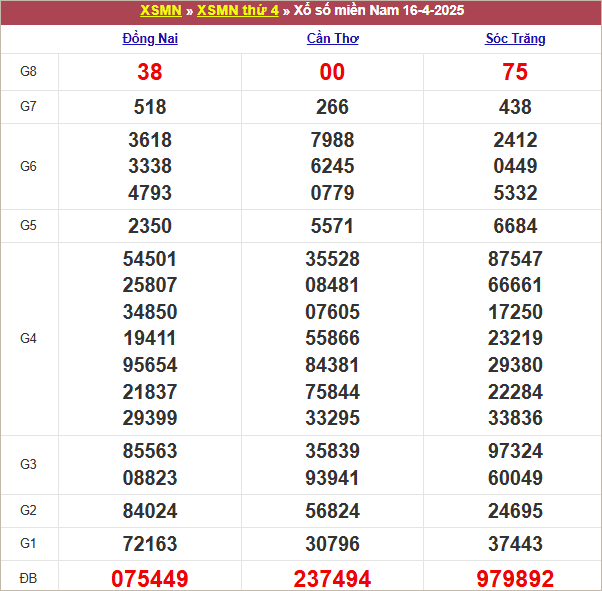This screenshot has width=602, height=591.
Task: Click G6 number 7988
Action: click(332, 140)
